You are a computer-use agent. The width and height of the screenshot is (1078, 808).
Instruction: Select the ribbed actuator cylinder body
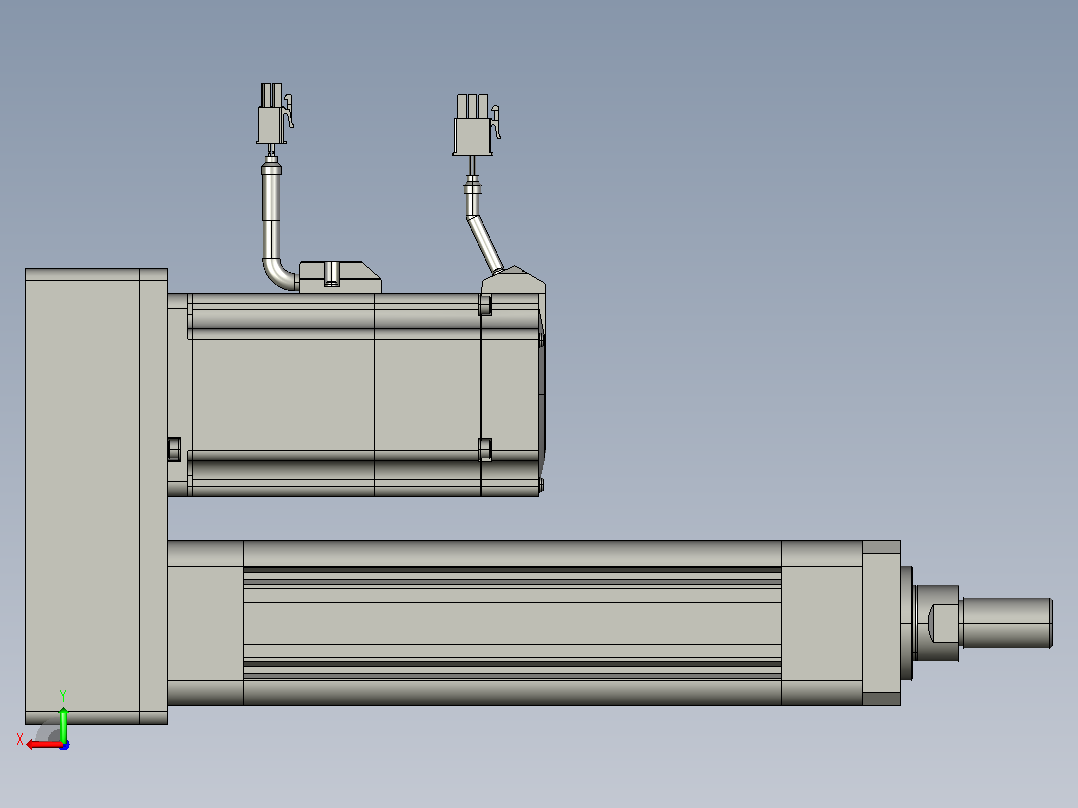point(512,622)
